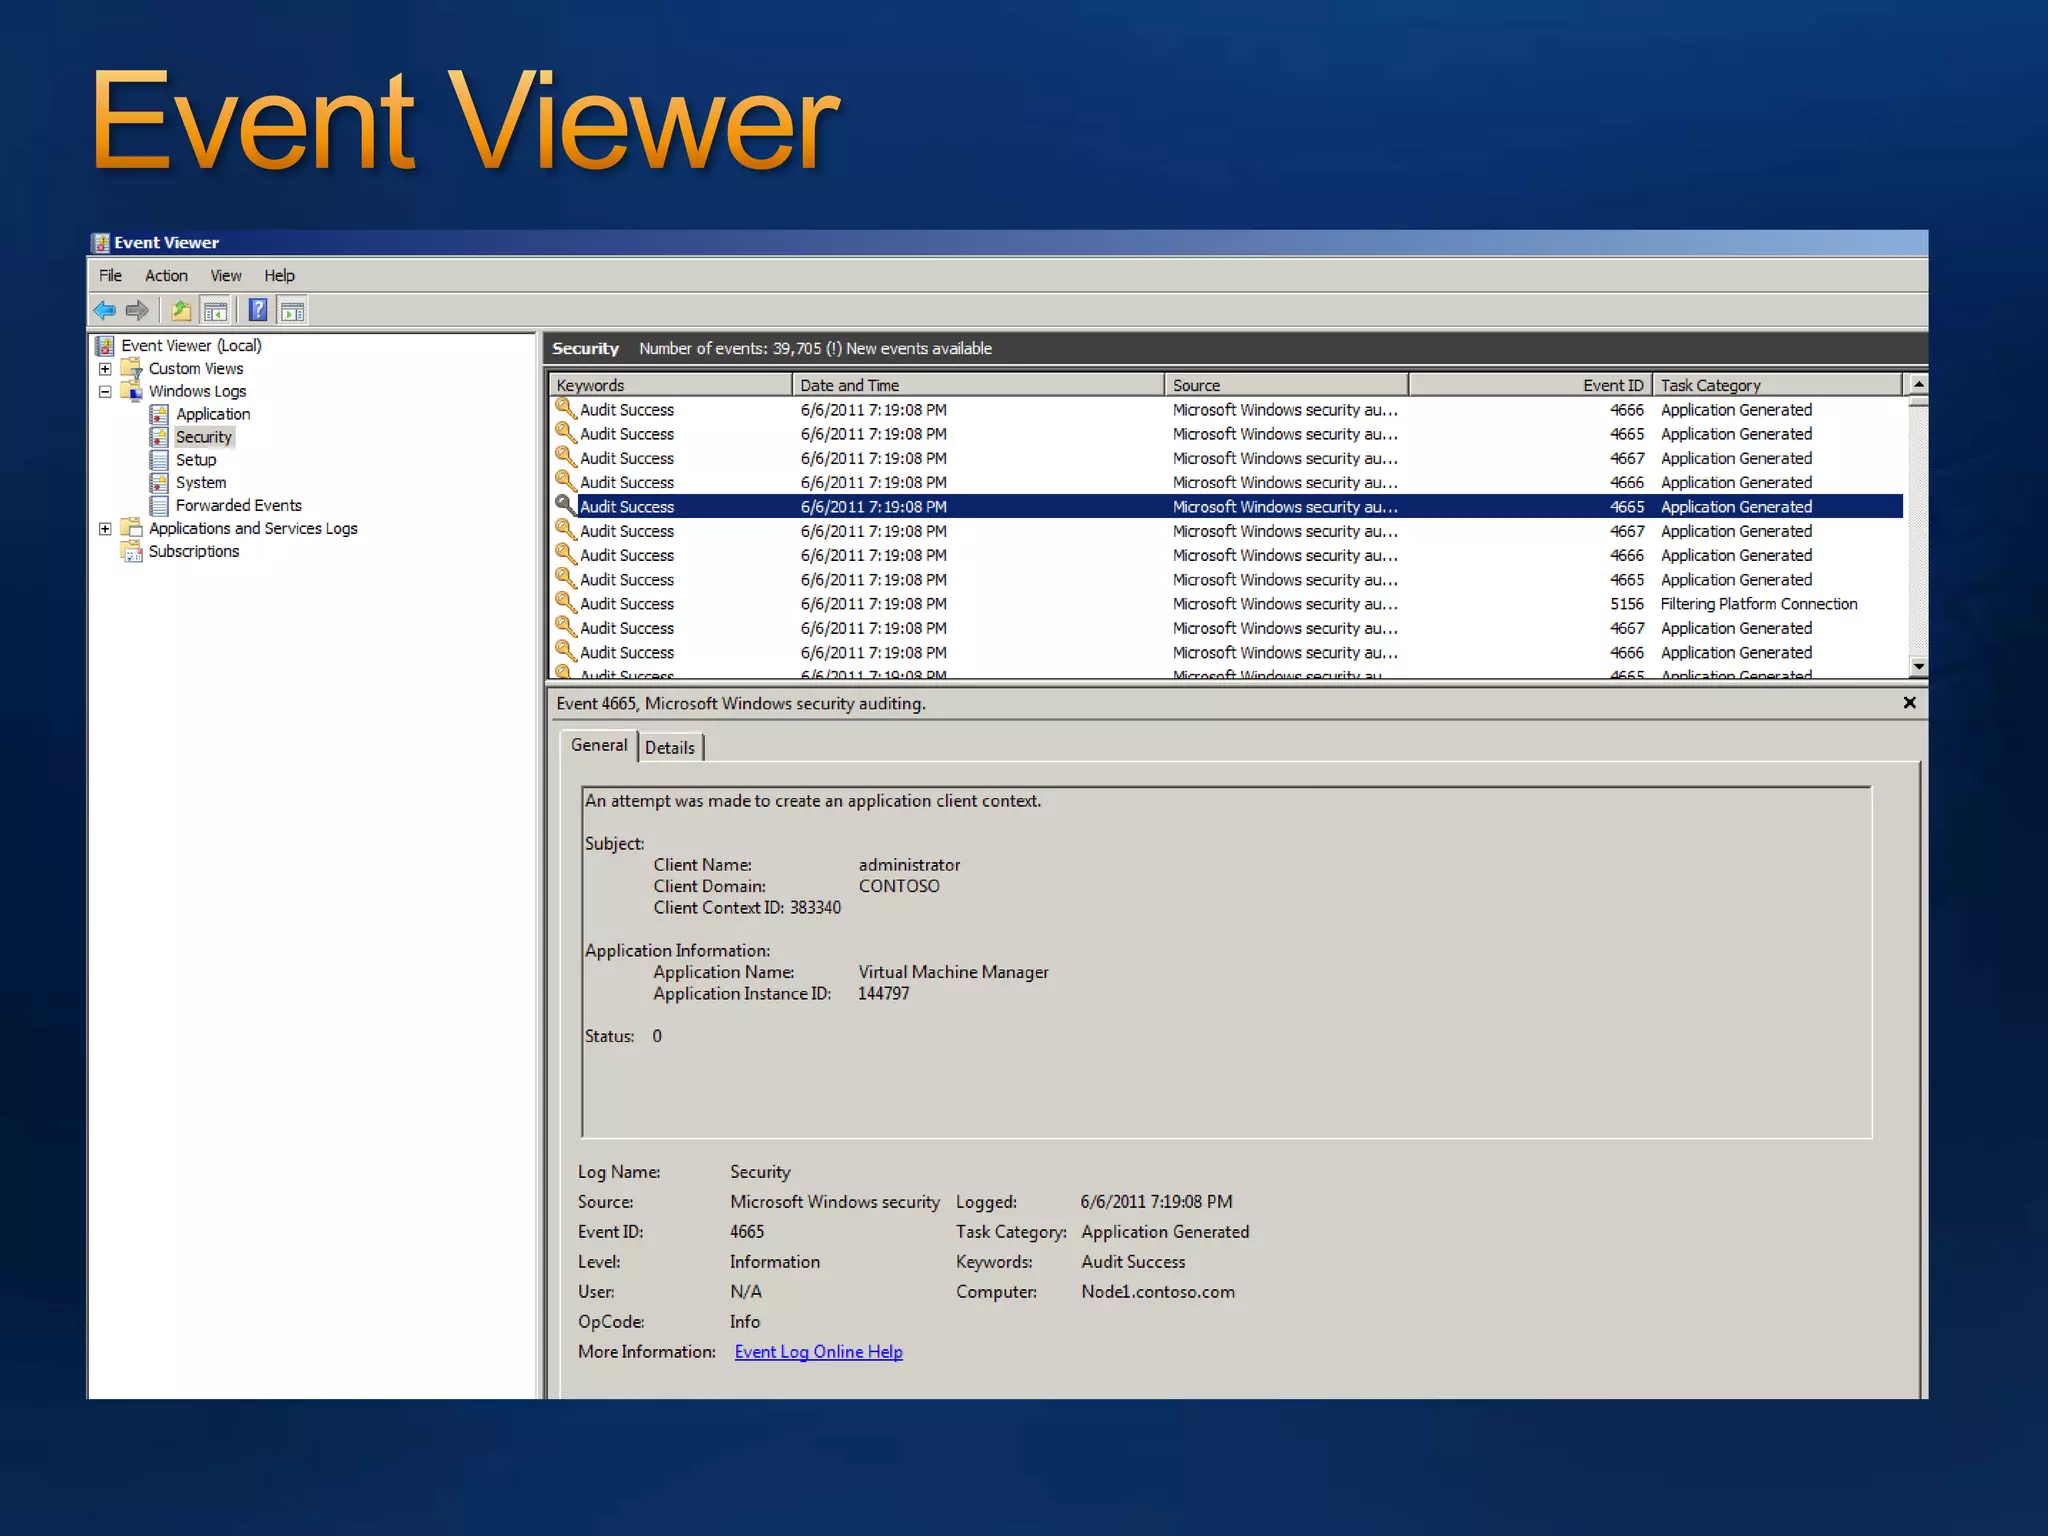Click the System log icon
The image size is (2048, 1536).
(159, 483)
